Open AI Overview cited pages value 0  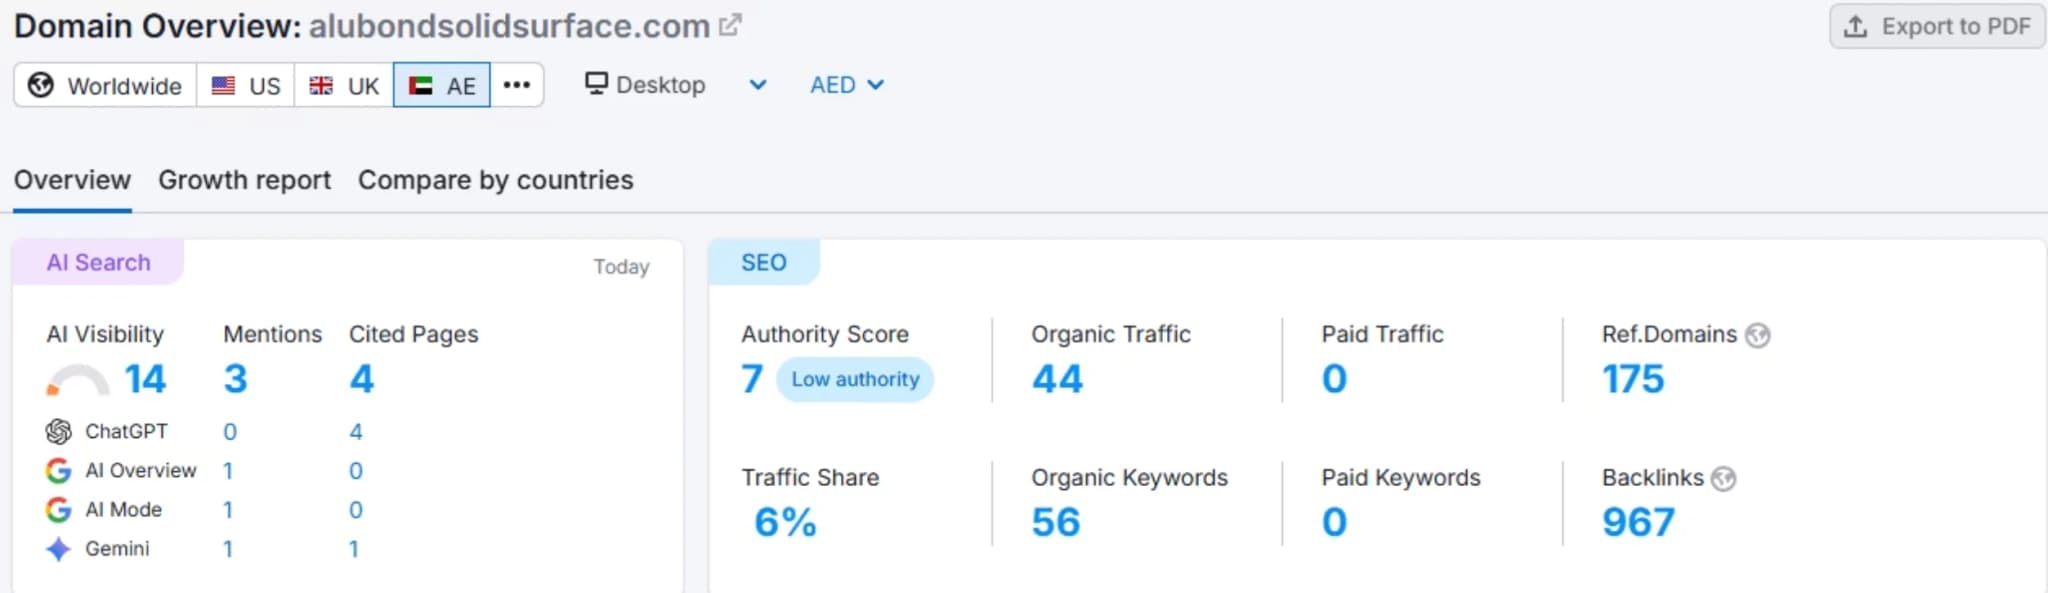coord(356,471)
